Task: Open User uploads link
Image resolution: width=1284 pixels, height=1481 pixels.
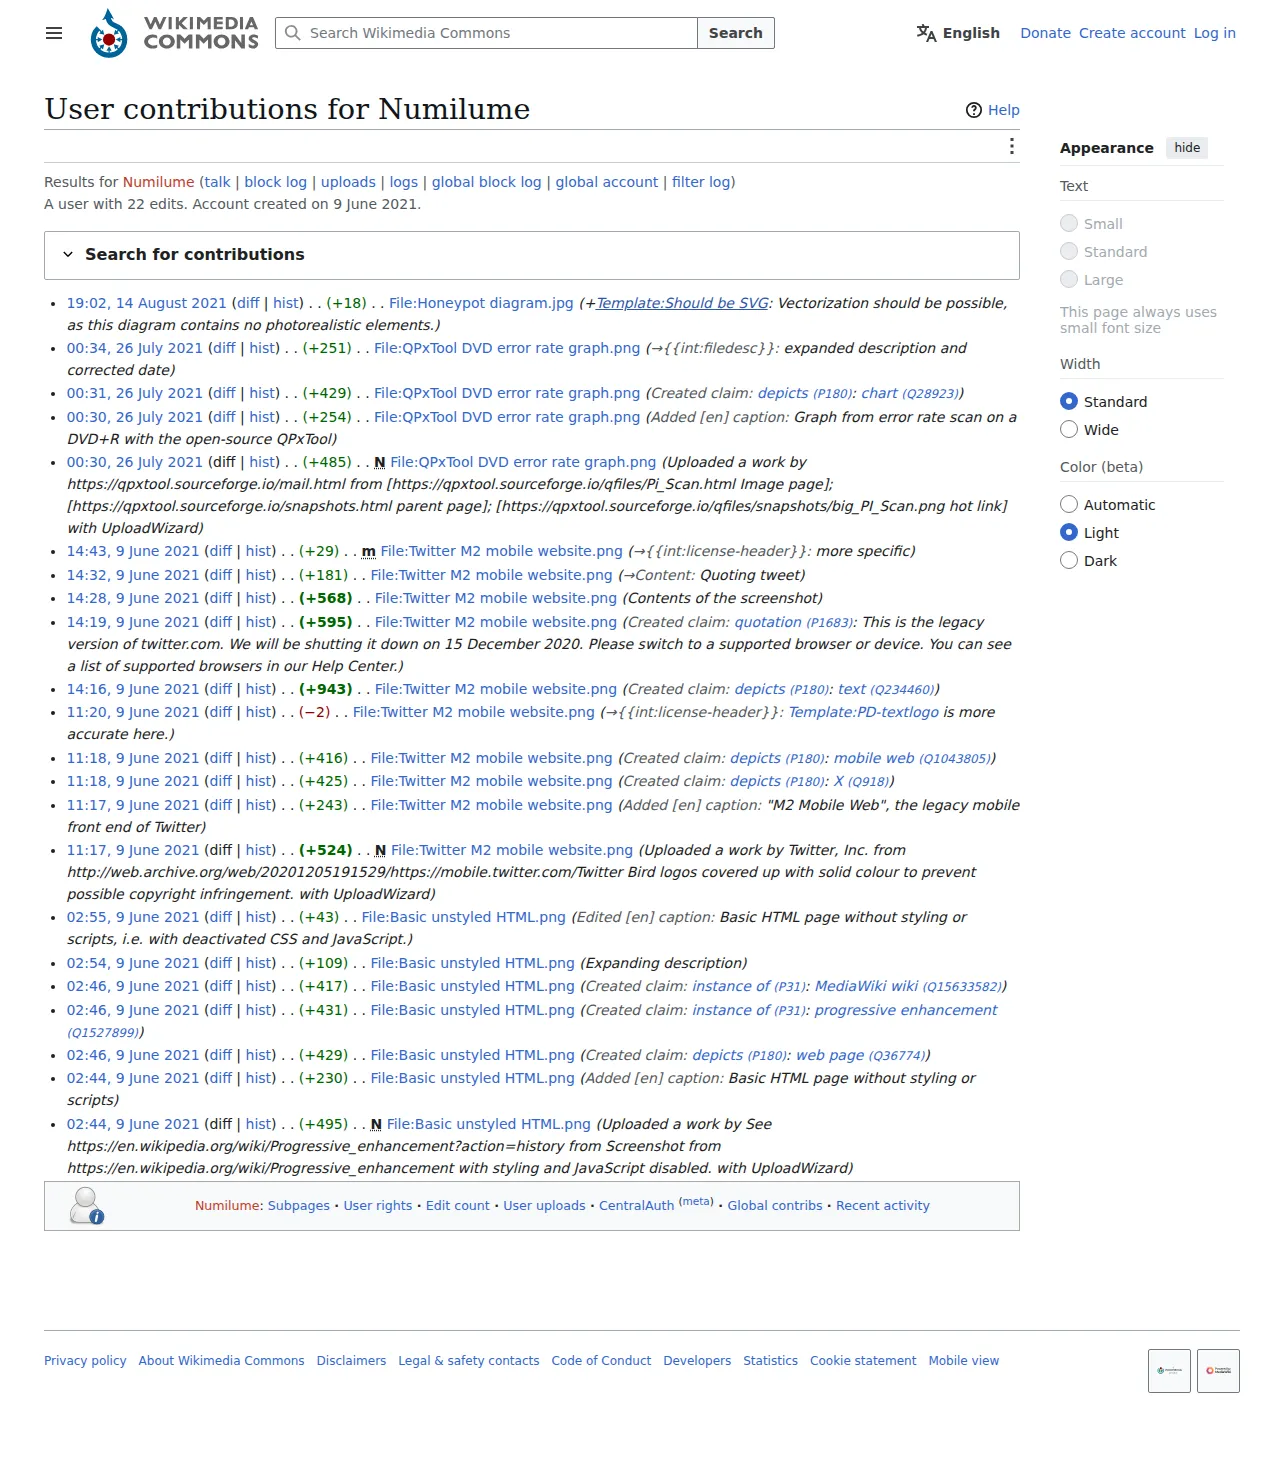Action: tap(545, 1206)
